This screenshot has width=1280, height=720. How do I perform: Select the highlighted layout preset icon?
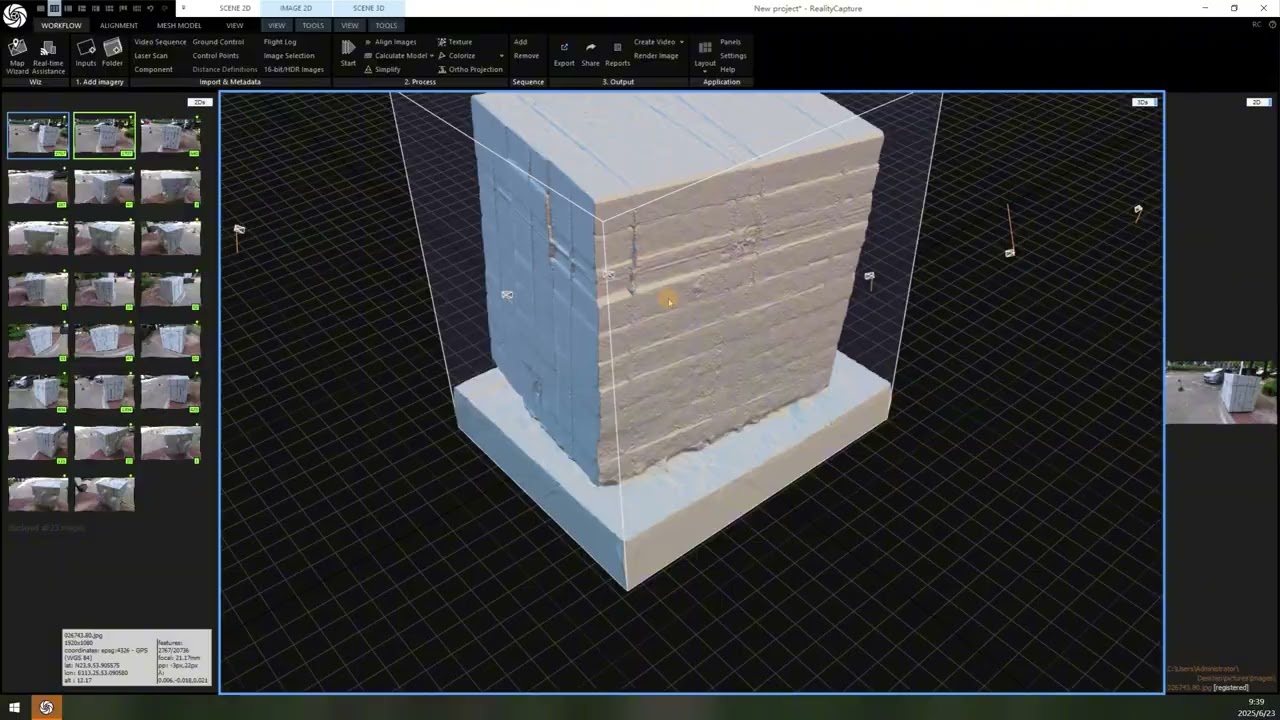(54, 8)
